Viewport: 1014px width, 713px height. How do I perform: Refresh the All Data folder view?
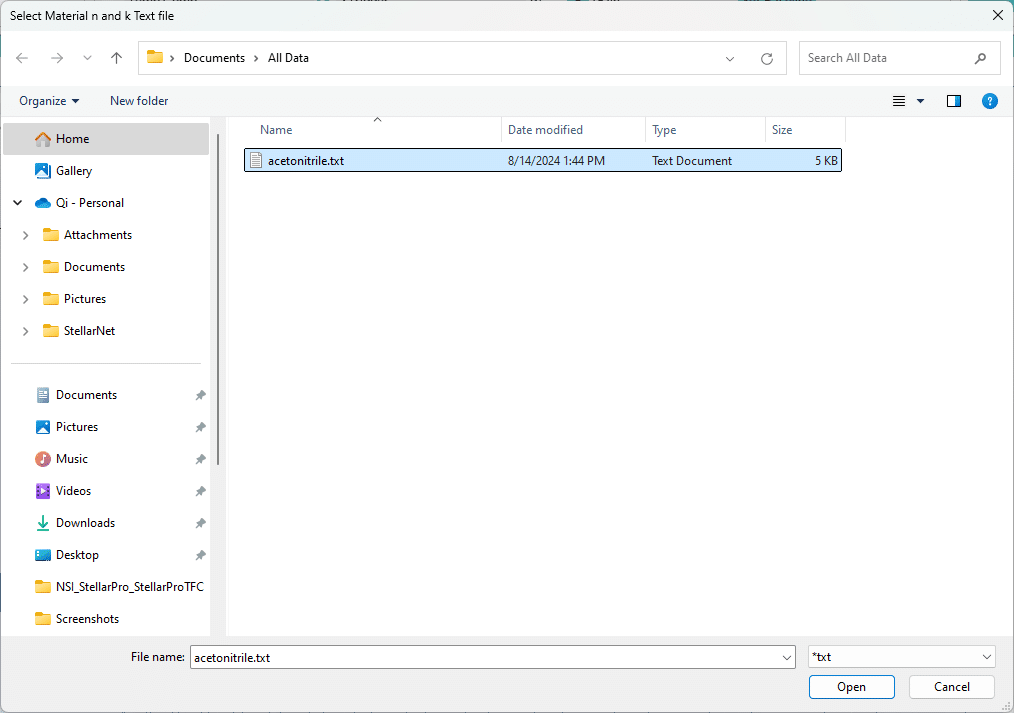click(767, 58)
